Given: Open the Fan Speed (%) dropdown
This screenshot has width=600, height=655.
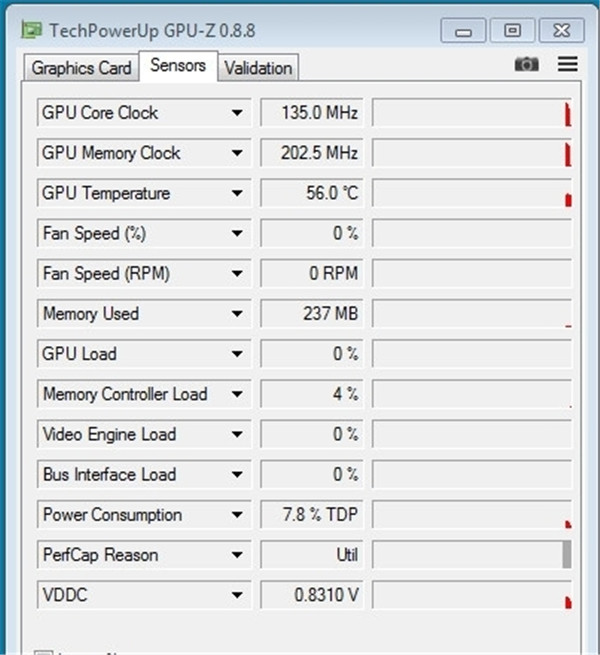Looking at the screenshot, I should pyautogui.click(x=237, y=233).
